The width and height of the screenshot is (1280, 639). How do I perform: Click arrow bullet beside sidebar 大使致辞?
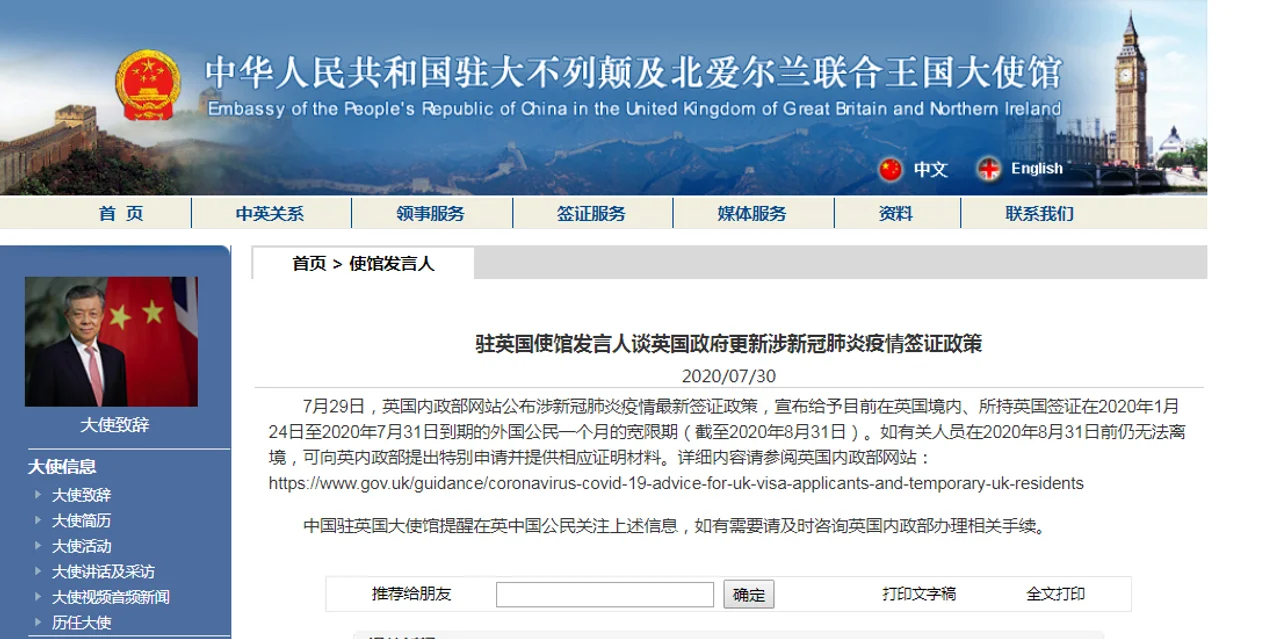click(x=38, y=494)
